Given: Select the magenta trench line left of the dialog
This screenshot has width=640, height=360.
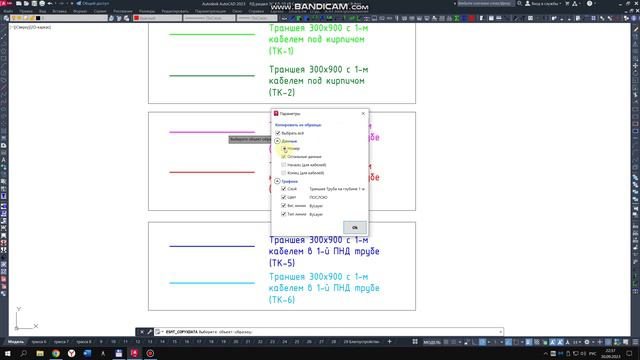Looking at the screenshot, I should click(212, 132).
